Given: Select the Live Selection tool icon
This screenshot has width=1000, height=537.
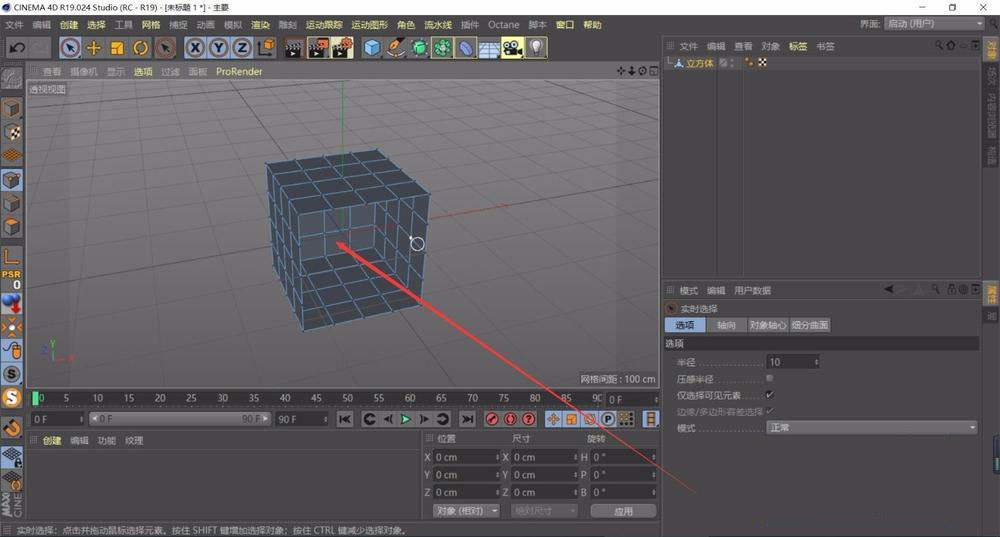Looking at the screenshot, I should [70, 48].
